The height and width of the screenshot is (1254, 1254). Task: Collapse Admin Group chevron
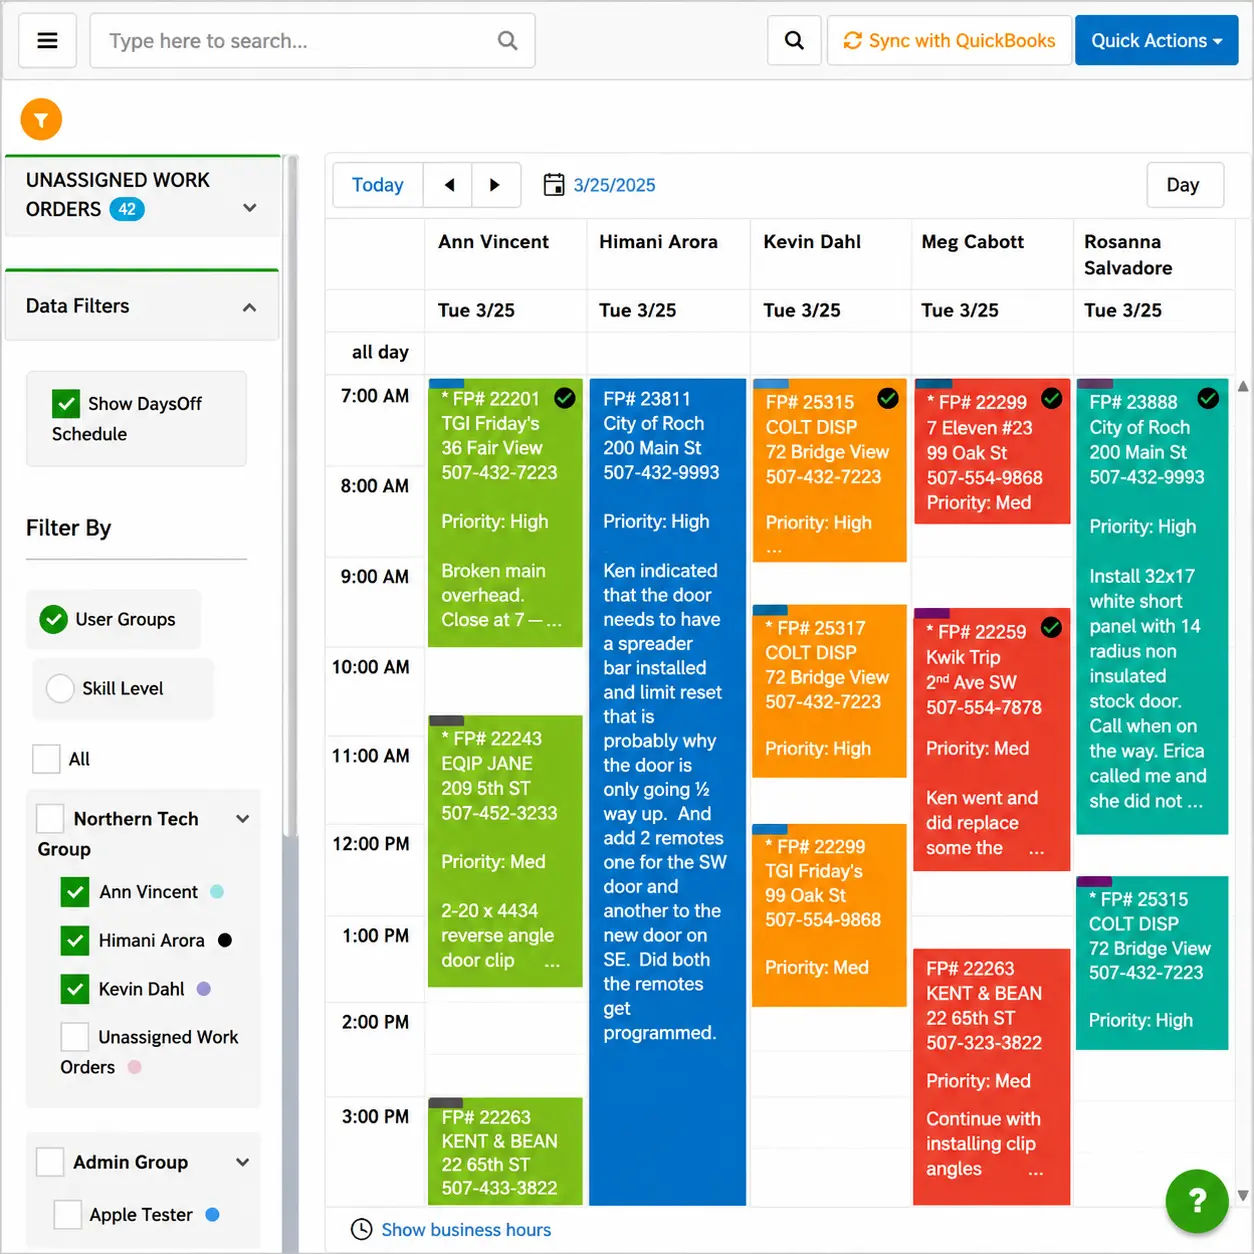242,1162
